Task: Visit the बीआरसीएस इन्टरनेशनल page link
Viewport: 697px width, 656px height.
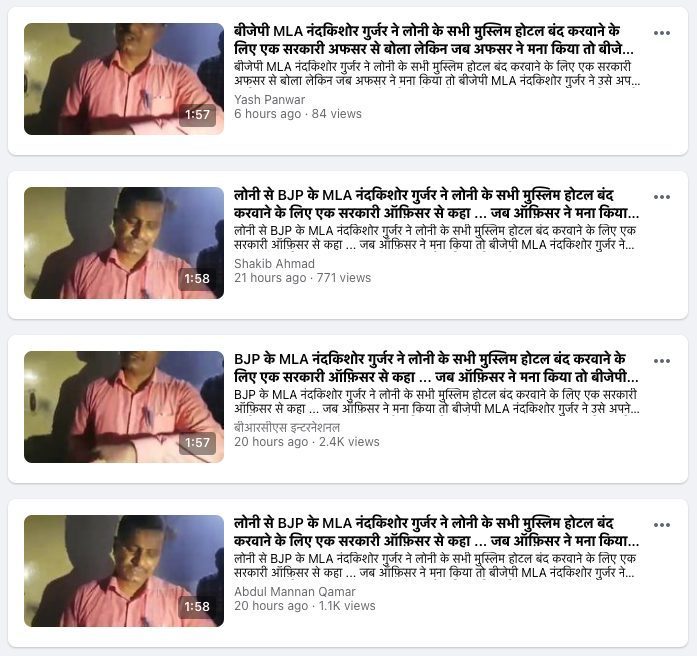Action: point(287,428)
